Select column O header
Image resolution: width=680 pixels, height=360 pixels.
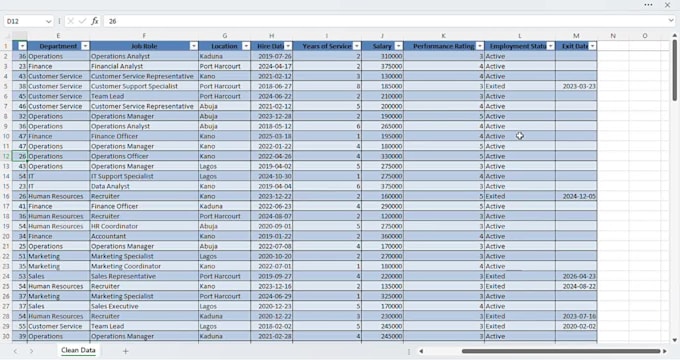(x=644, y=36)
